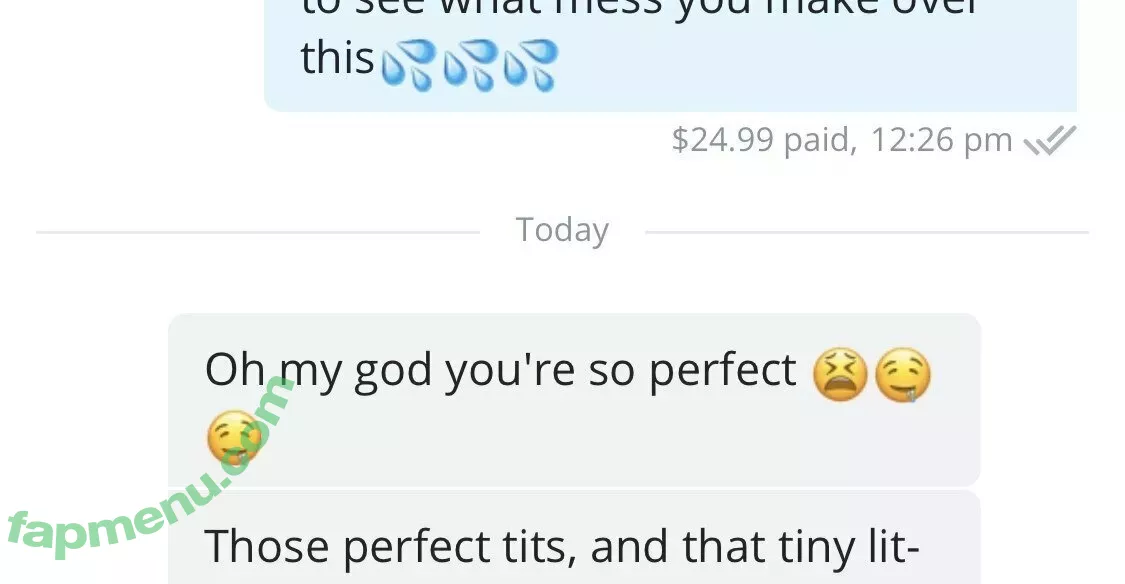The image size is (1125, 584).
Task: Click the weary face emoji
Action: click(840, 375)
